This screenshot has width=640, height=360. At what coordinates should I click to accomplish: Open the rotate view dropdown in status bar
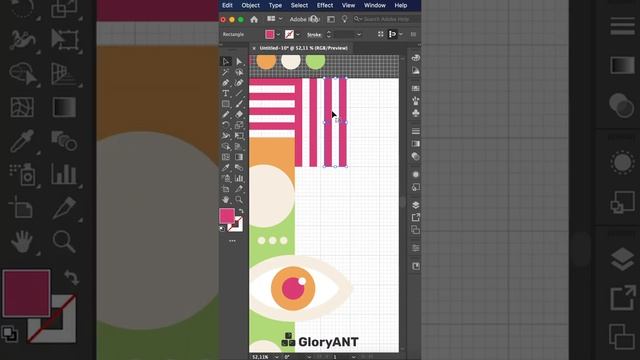click(x=309, y=357)
